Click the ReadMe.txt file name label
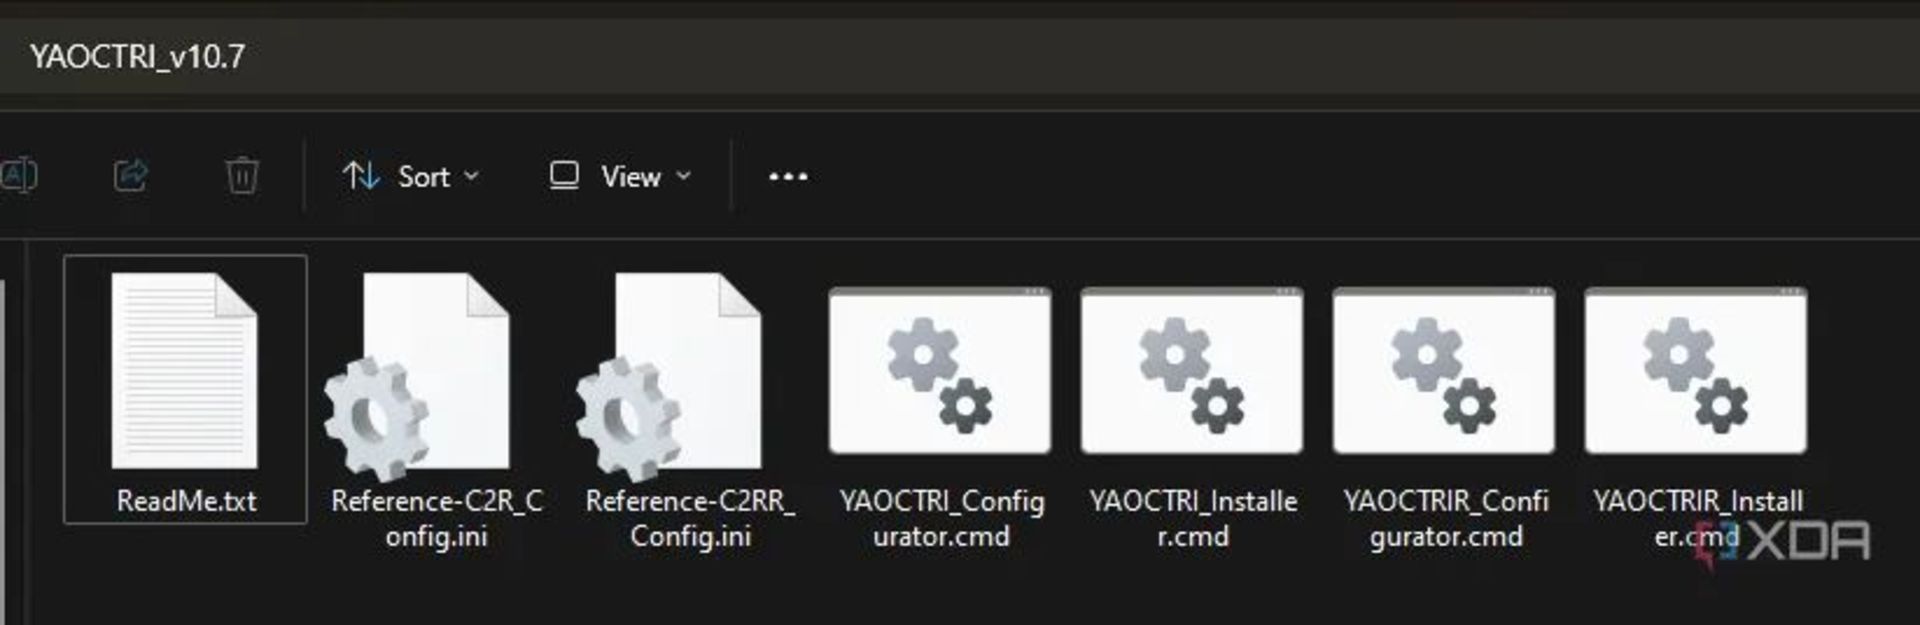The width and height of the screenshot is (1920, 625). [186, 501]
